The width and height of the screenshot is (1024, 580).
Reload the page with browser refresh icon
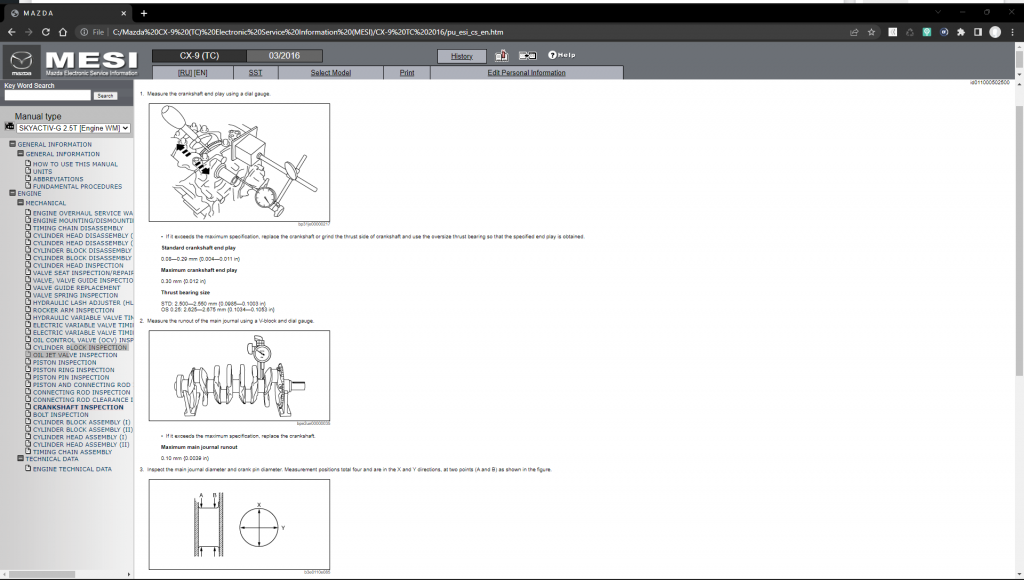(x=63, y=32)
